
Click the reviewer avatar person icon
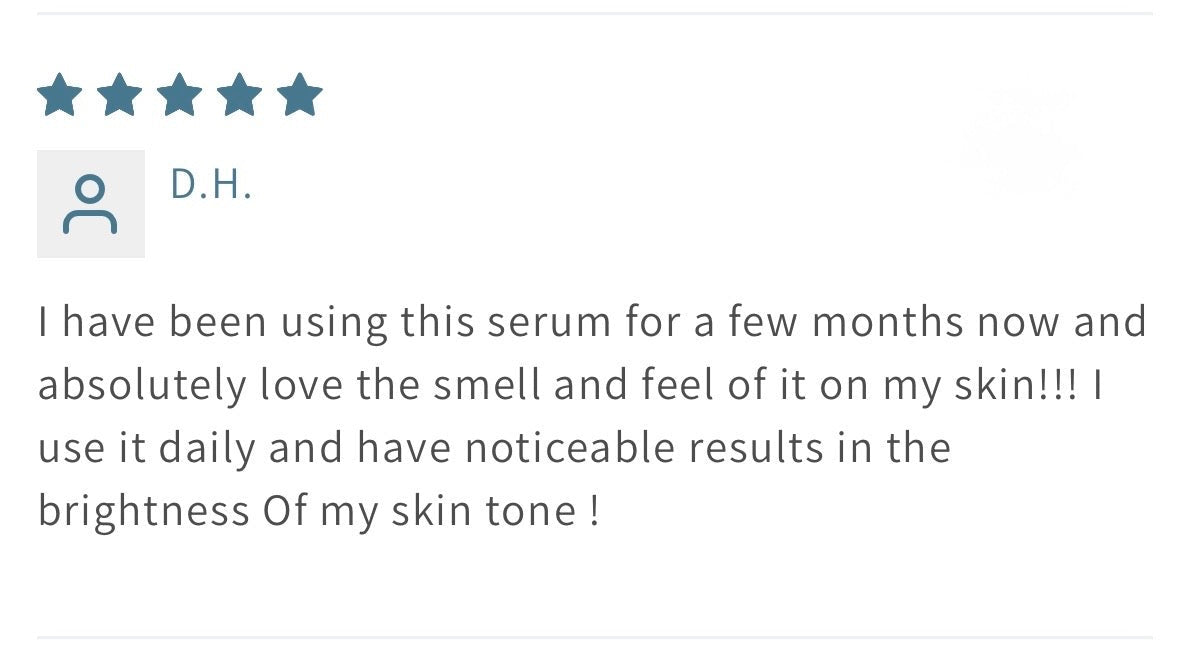click(x=90, y=204)
